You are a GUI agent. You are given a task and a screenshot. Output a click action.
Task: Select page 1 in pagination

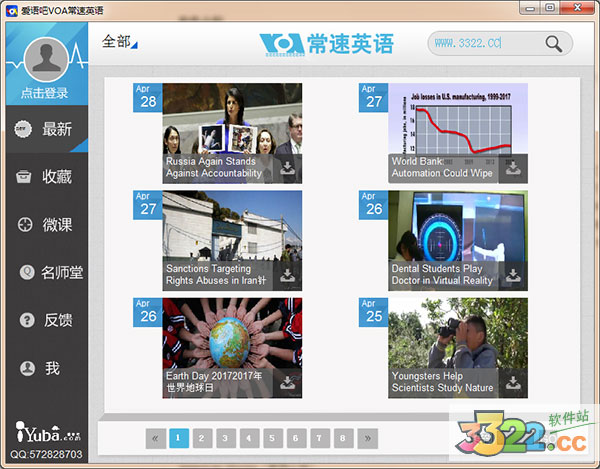(x=179, y=438)
